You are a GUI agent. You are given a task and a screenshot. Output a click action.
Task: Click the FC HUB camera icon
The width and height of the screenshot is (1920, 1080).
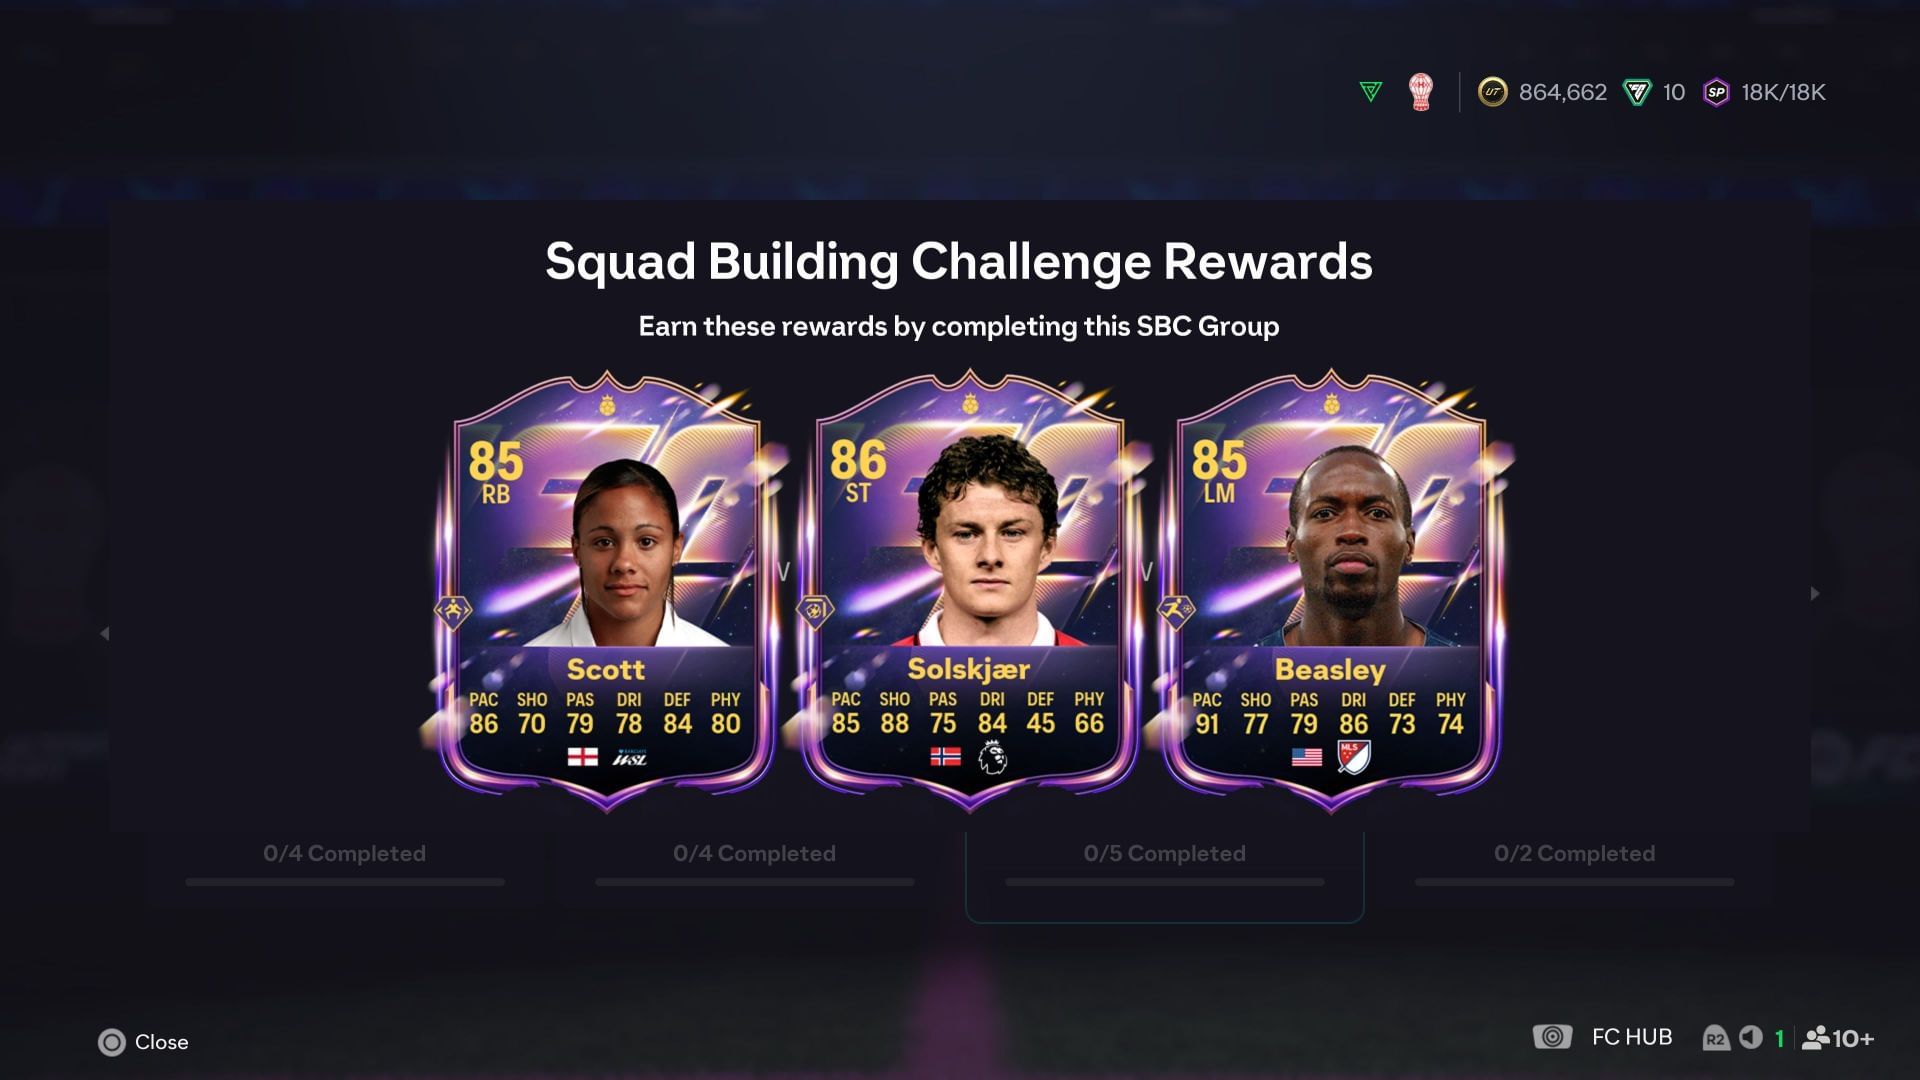tap(1552, 1037)
